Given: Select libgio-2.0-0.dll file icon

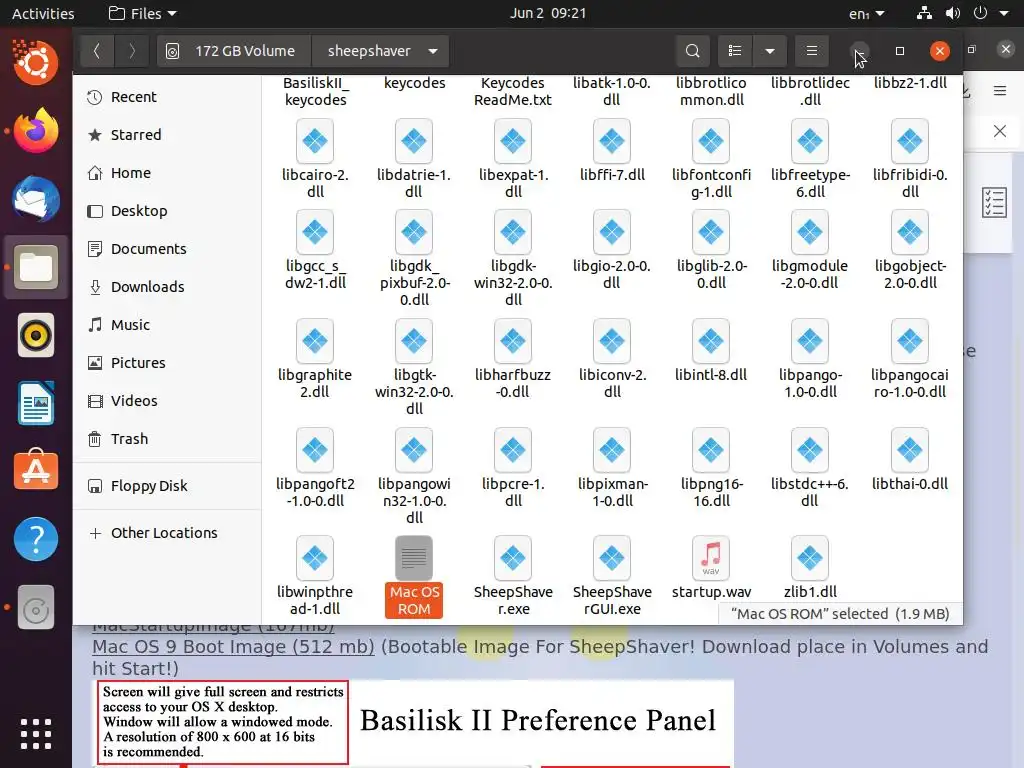Looking at the screenshot, I should (612, 232).
